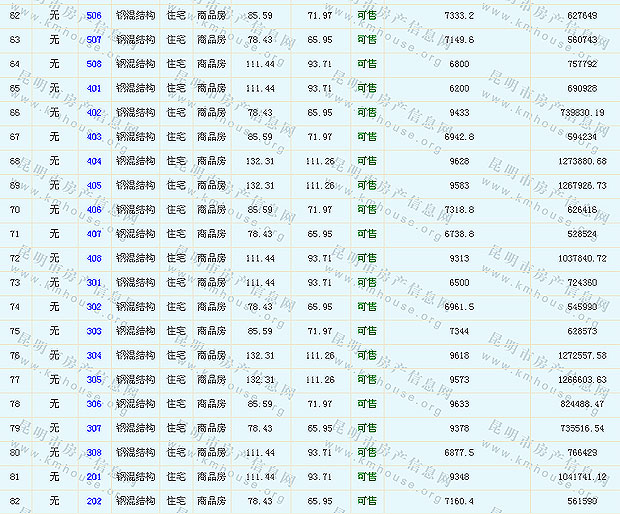Open the 508 room link
The height and width of the screenshot is (514, 620).
94,64
